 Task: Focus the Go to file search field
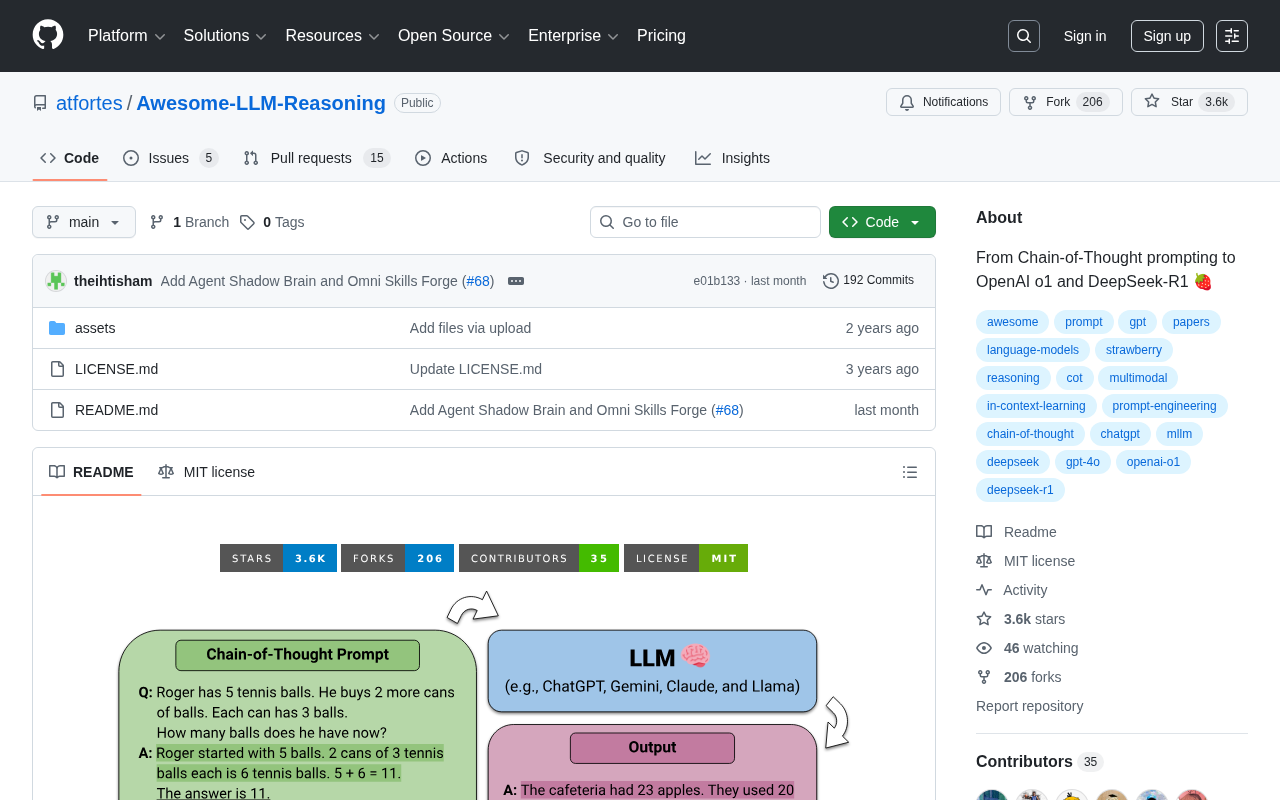tap(705, 222)
